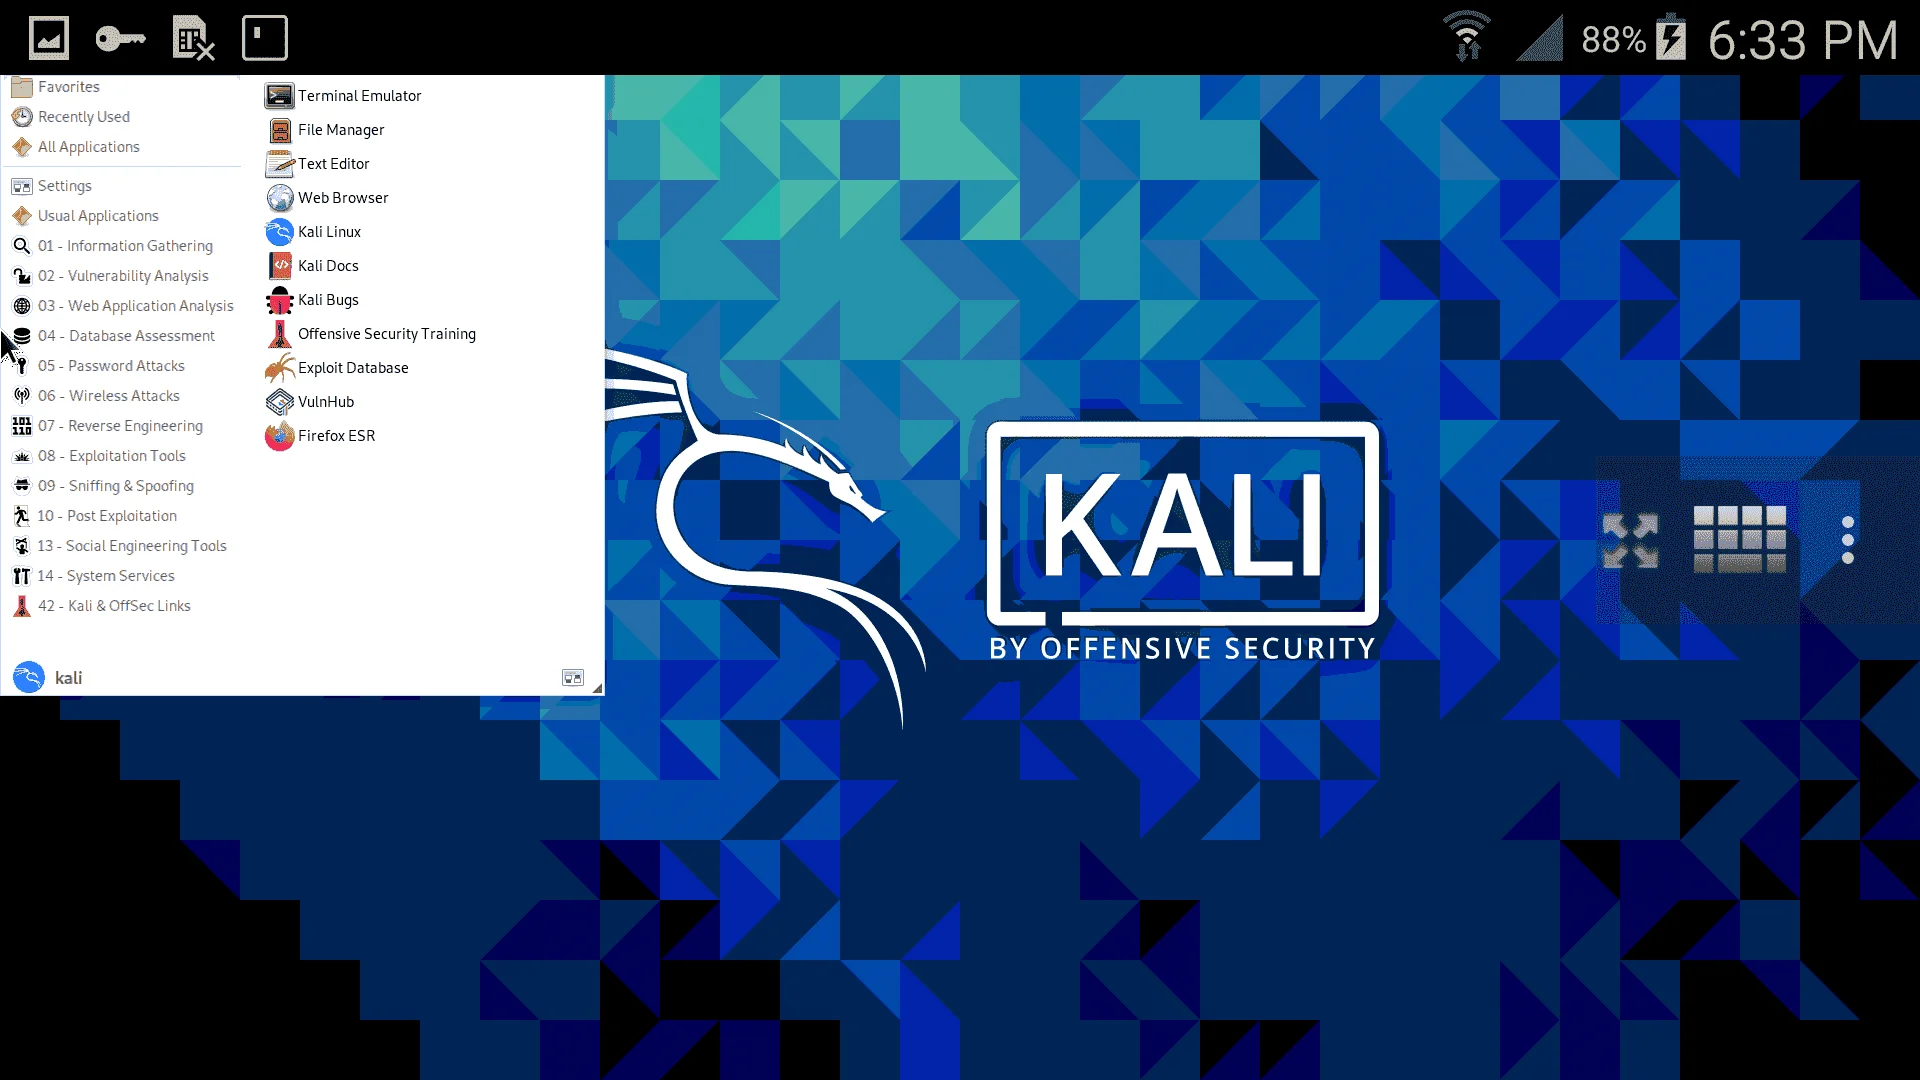Show All Applications category
1920x1080 pixels.
(x=76, y=147)
